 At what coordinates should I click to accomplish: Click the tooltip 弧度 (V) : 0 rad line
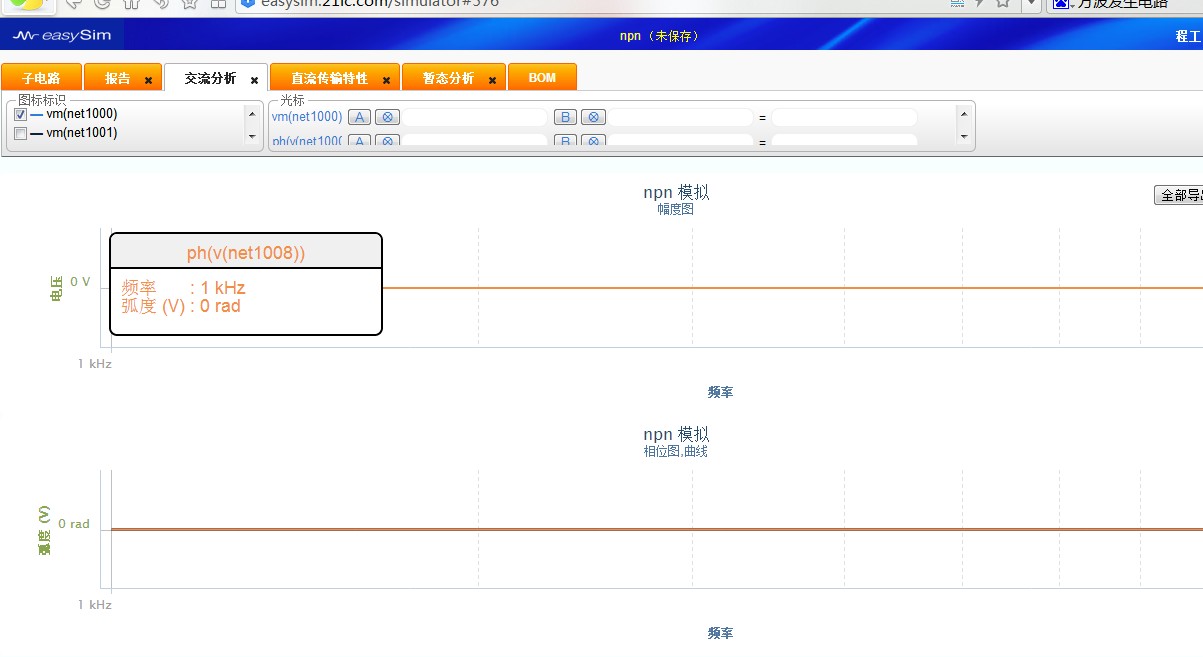pyautogui.click(x=181, y=306)
